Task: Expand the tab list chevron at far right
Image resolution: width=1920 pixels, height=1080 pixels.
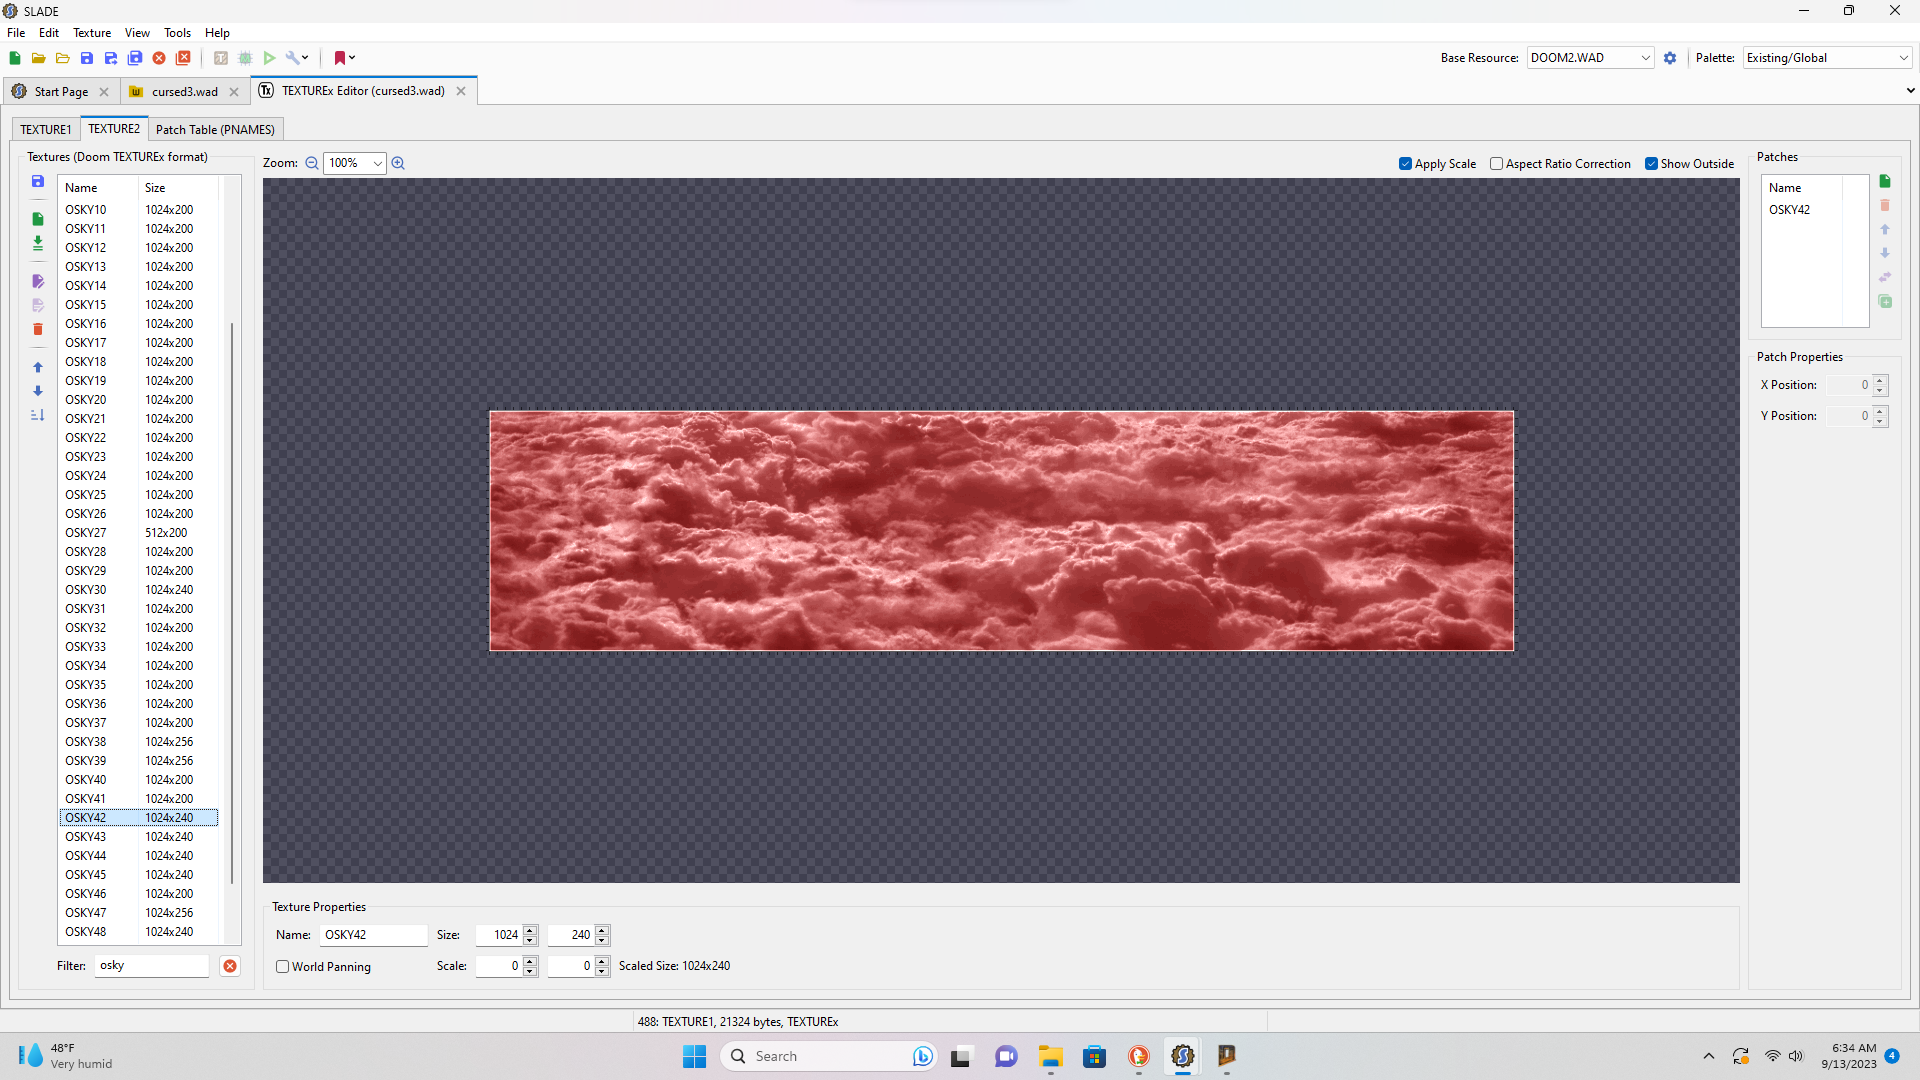Action: tap(1910, 91)
